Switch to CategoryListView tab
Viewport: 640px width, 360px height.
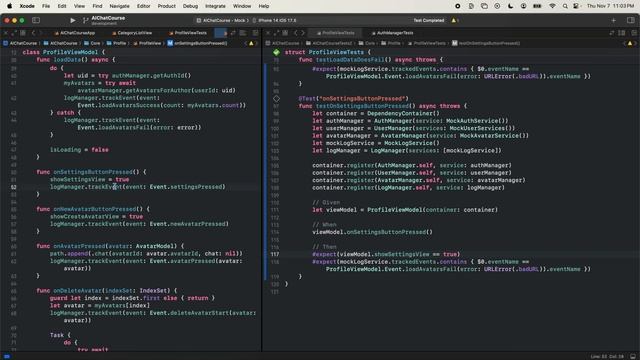(132, 33)
